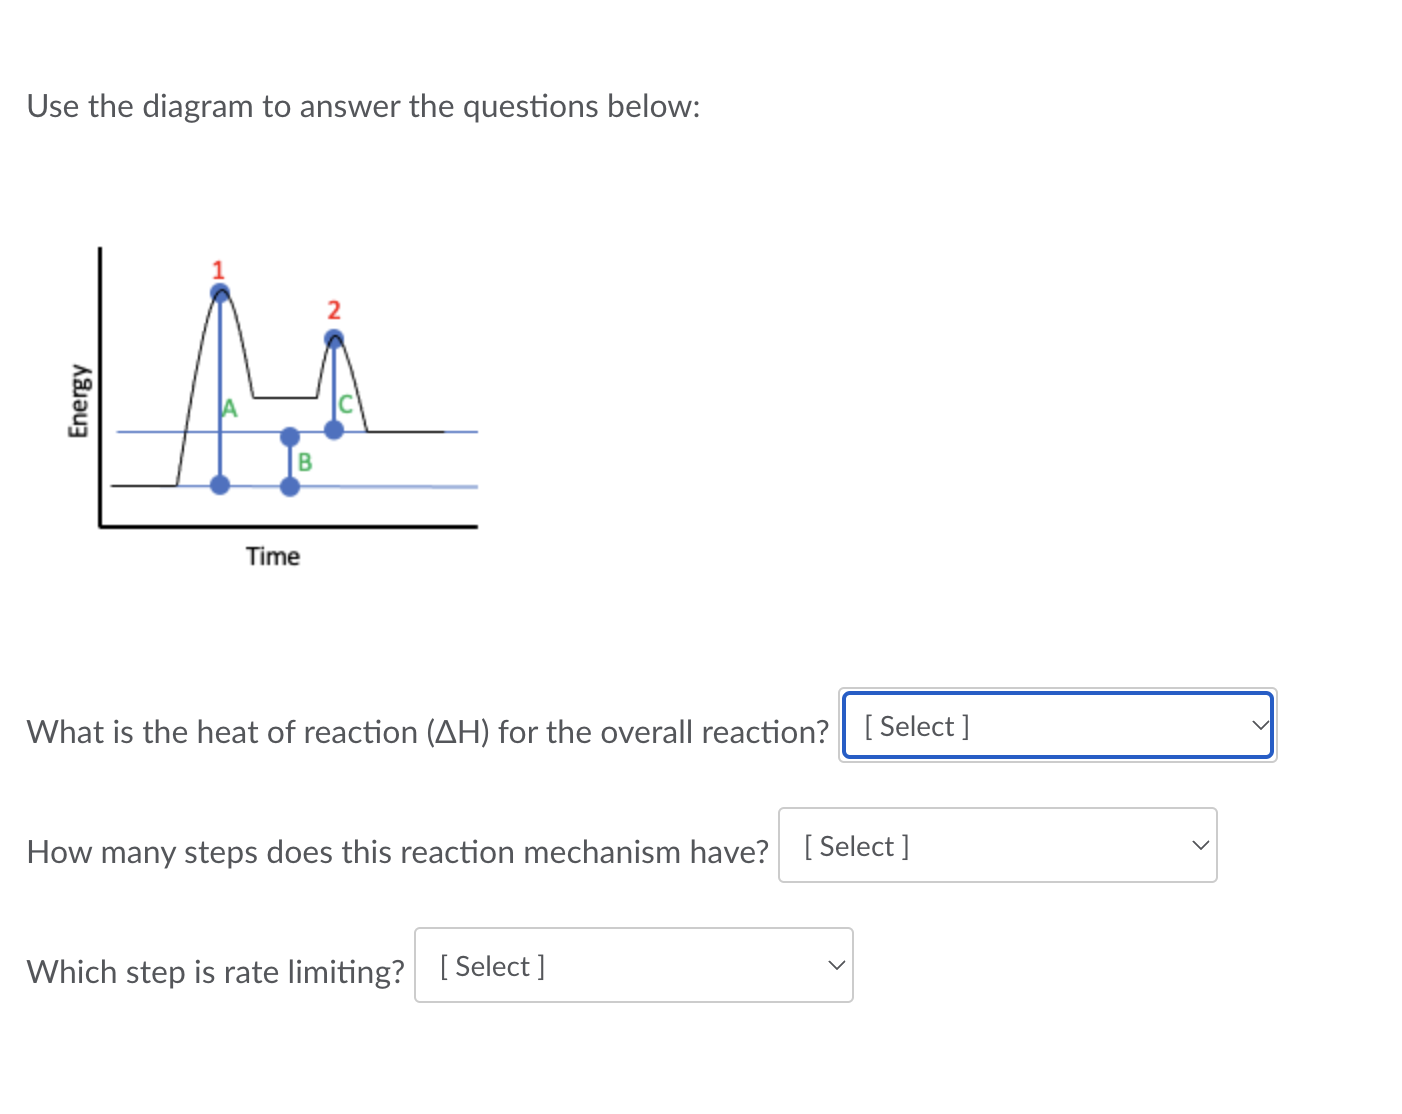Click the blue dot at peak 1
The image size is (1402, 1114).
pos(220,293)
